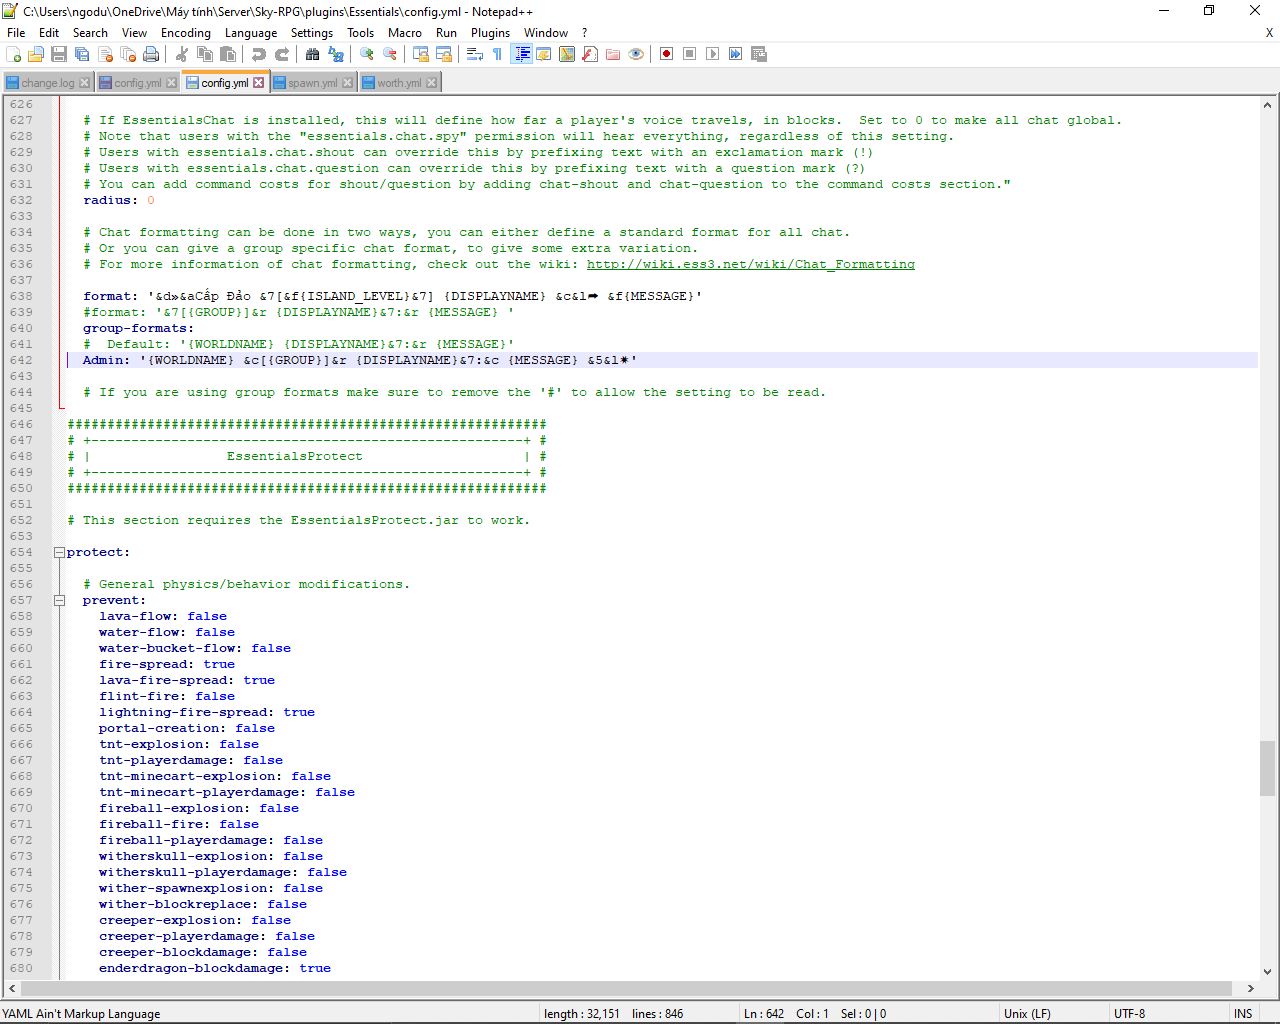Open Find with the binoculars icon
This screenshot has height=1024, width=1280.
click(x=313, y=54)
